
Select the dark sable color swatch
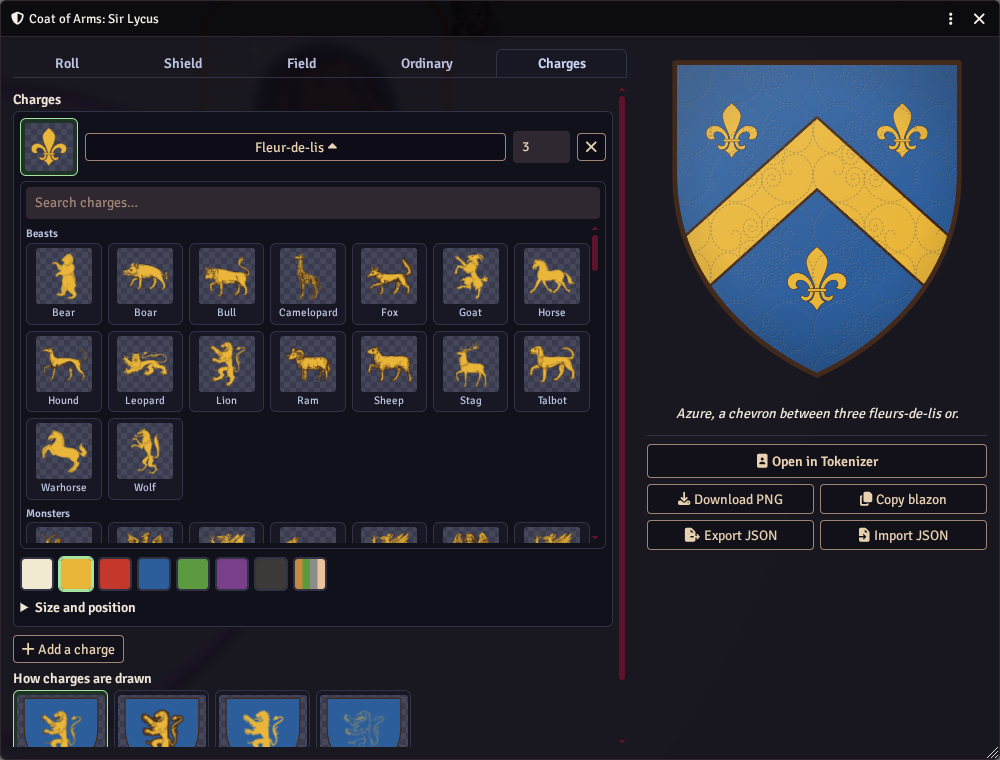click(270, 573)
